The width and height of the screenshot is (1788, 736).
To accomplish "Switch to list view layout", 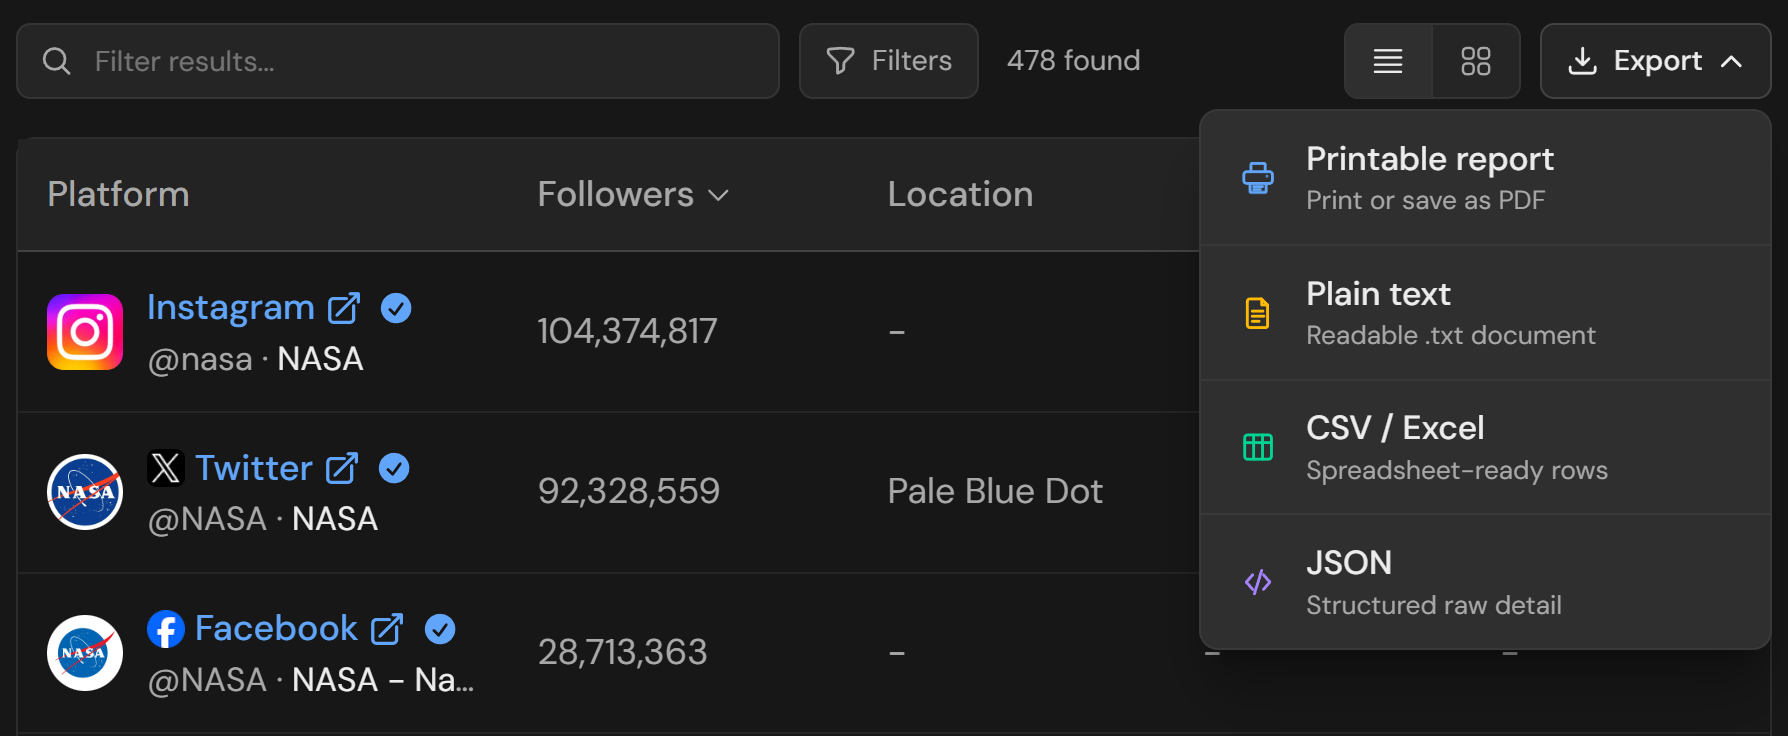I will click(x=1388, y=61).
